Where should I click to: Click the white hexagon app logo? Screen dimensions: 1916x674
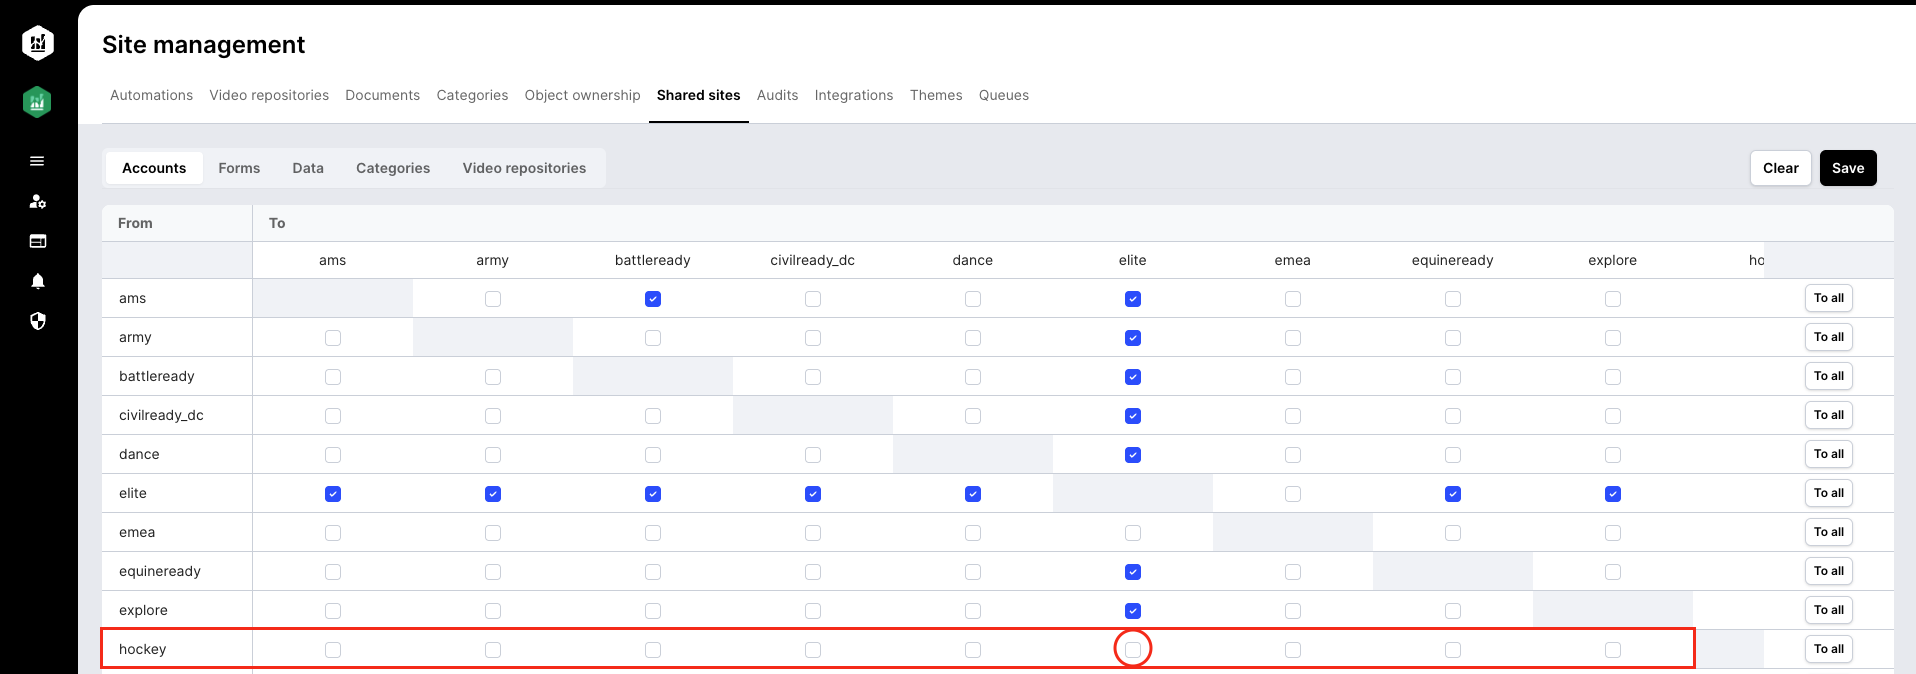(38, 43)
